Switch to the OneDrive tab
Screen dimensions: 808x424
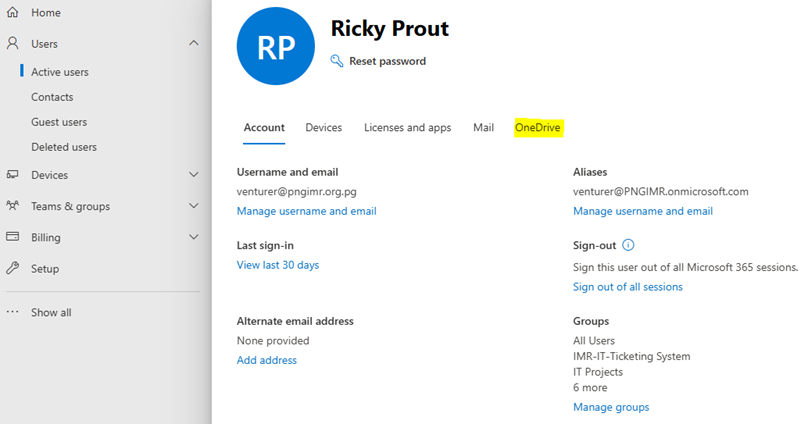(x=537, y=128)
